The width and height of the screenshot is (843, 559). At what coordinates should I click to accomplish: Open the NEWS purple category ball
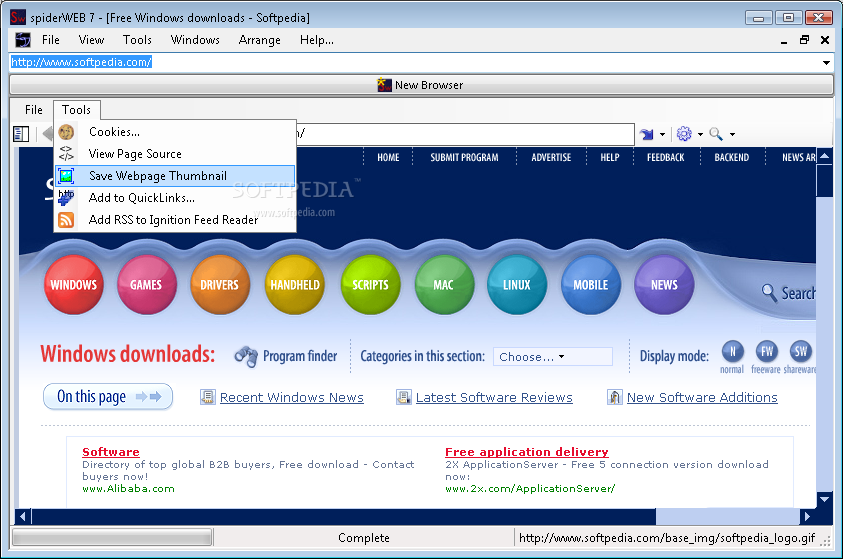point(664,285)
